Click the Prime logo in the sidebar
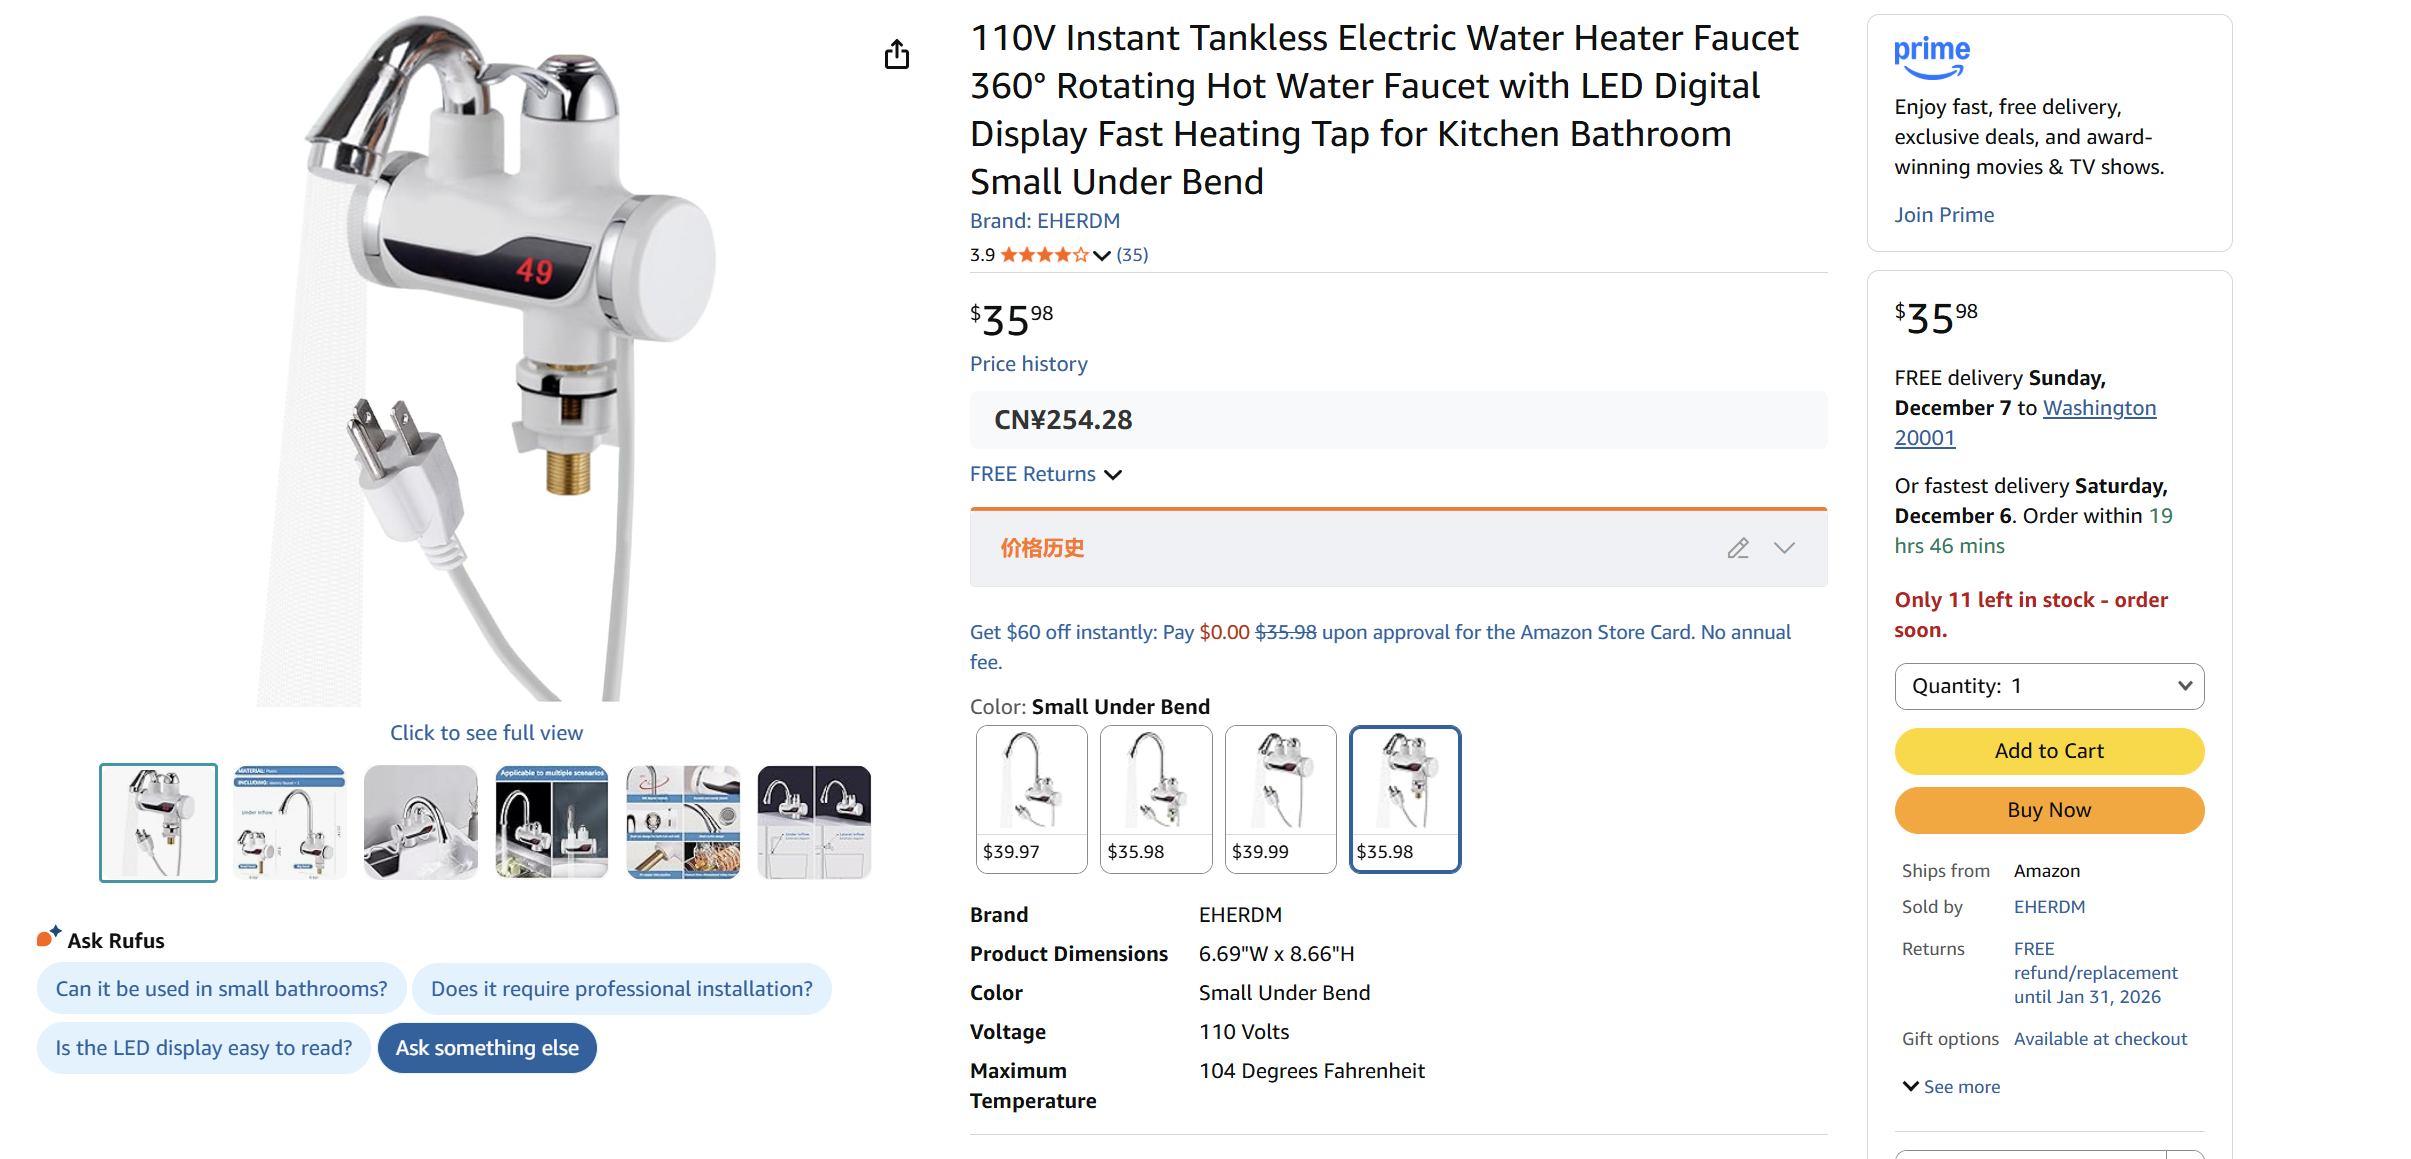The image size is (2411, 1159). coord(1930,57)
